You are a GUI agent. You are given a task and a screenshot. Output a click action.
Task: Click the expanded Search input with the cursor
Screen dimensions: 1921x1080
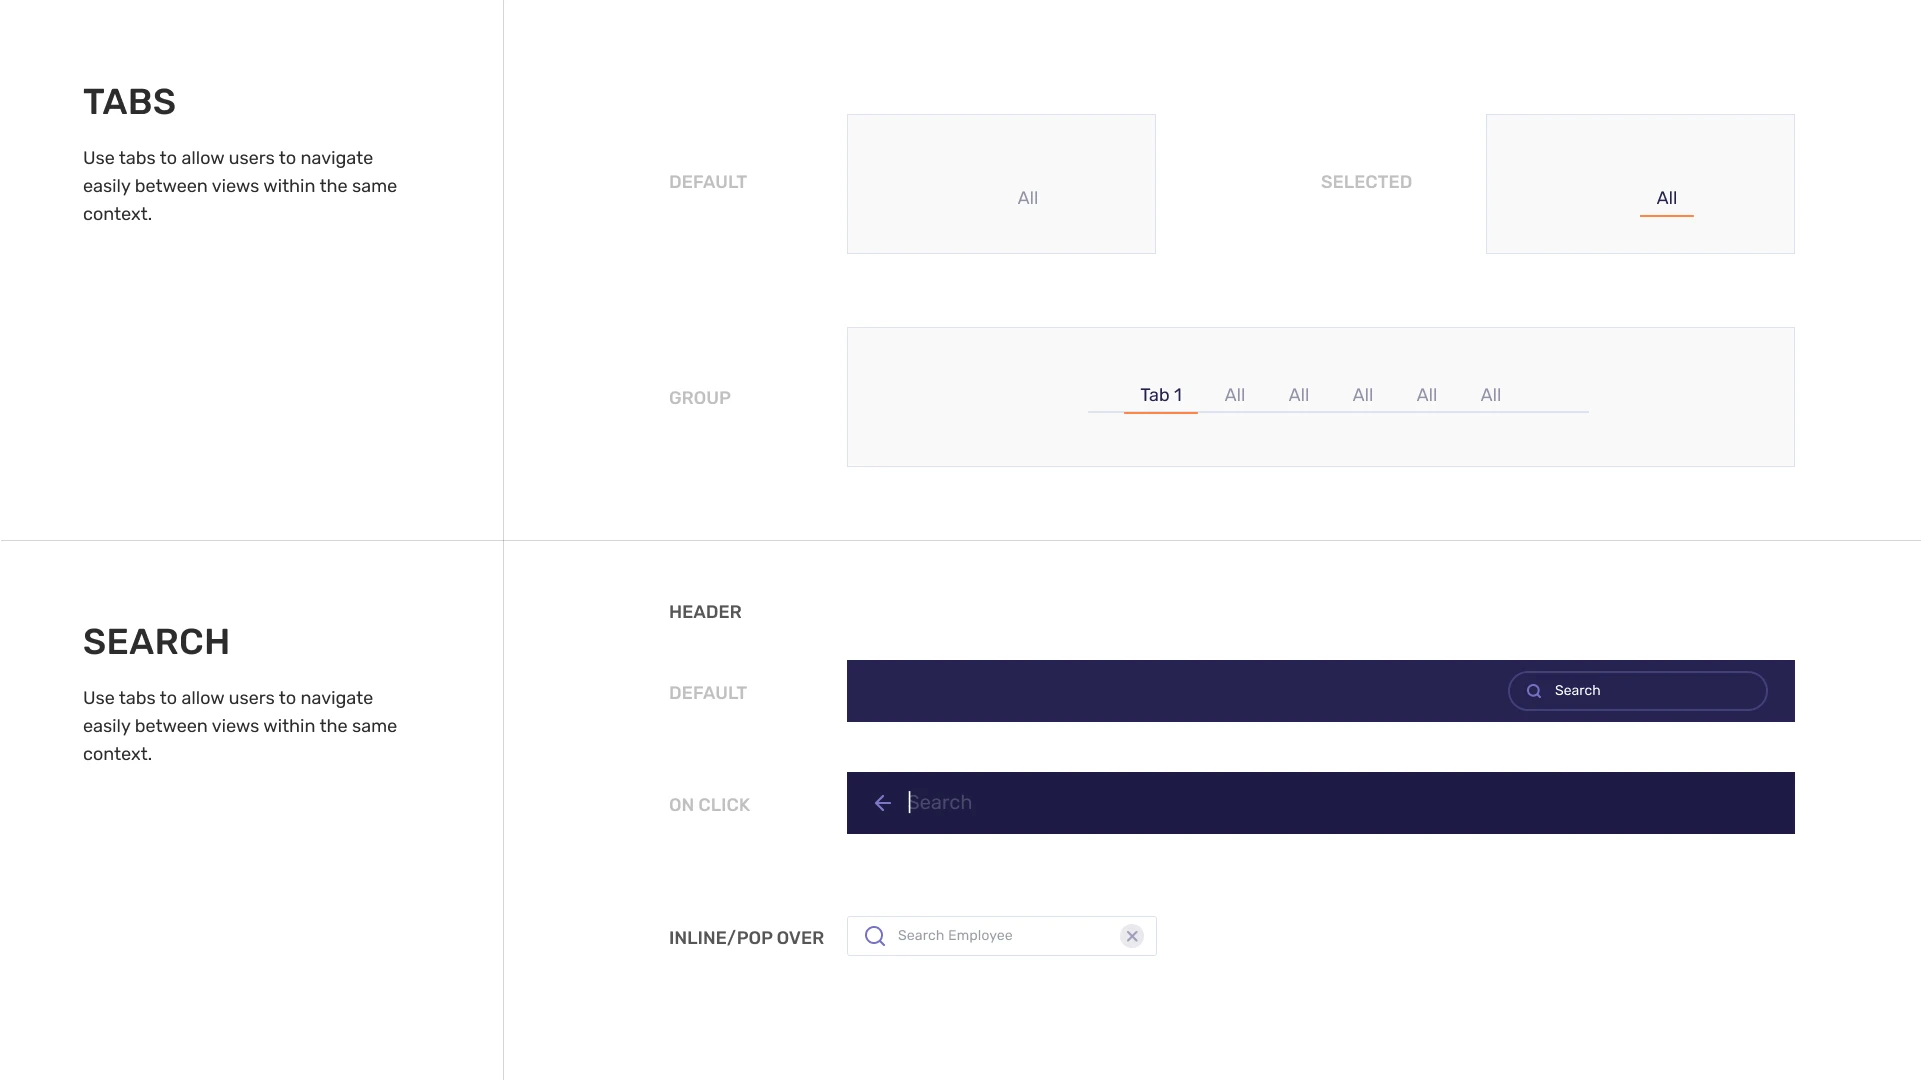pyautogui.click(x=1320, y=803)
